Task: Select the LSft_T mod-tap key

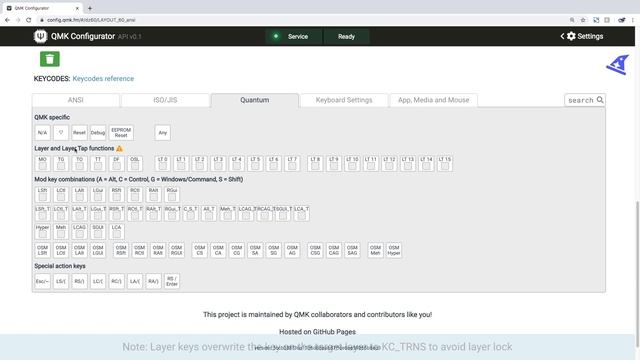Action: tap(42, 213)
